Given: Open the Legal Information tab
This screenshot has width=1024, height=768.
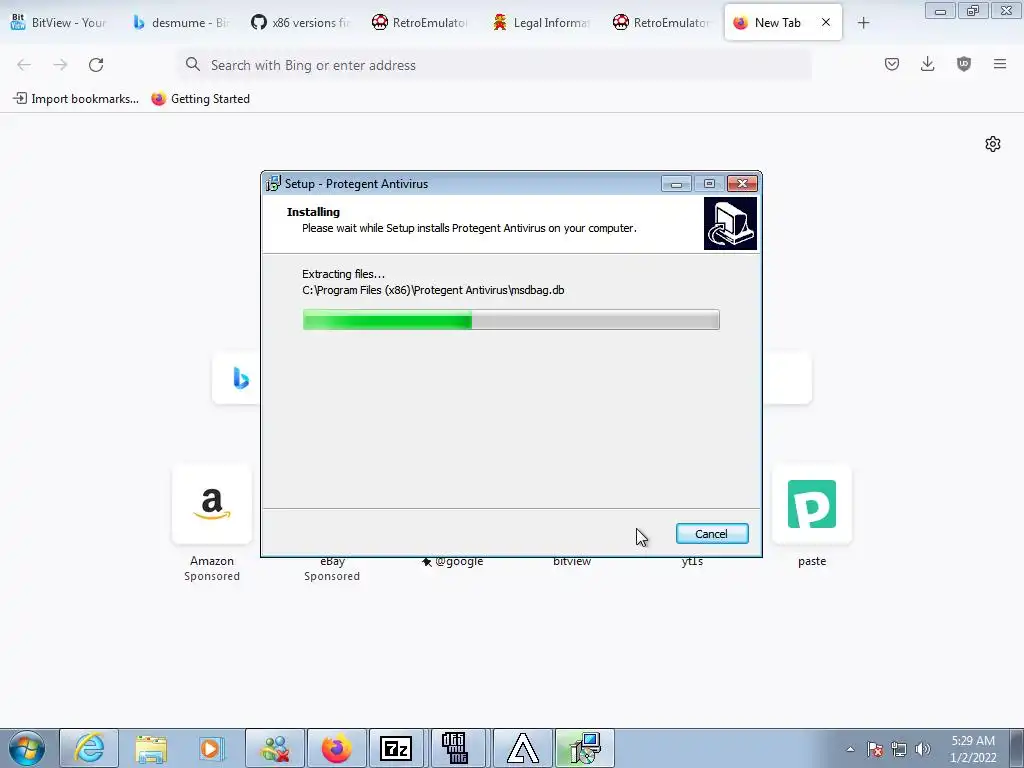Looking at the screenshot, I should pos(541,22).
